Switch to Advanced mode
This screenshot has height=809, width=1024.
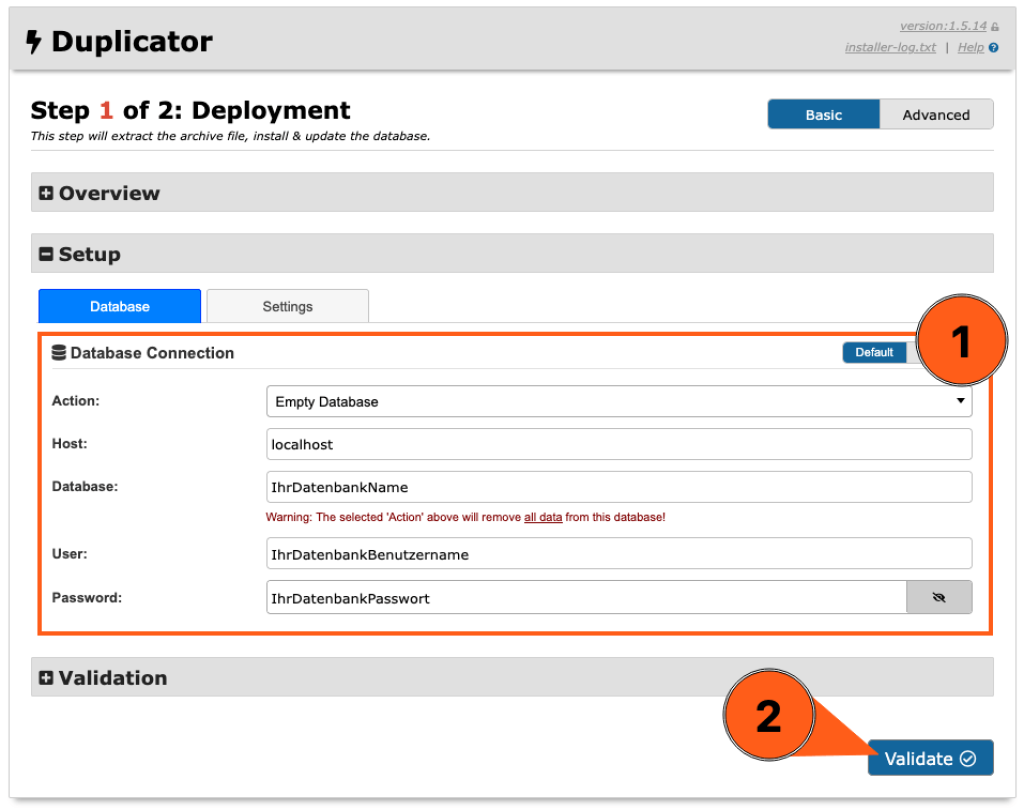(x=936, y=114)
